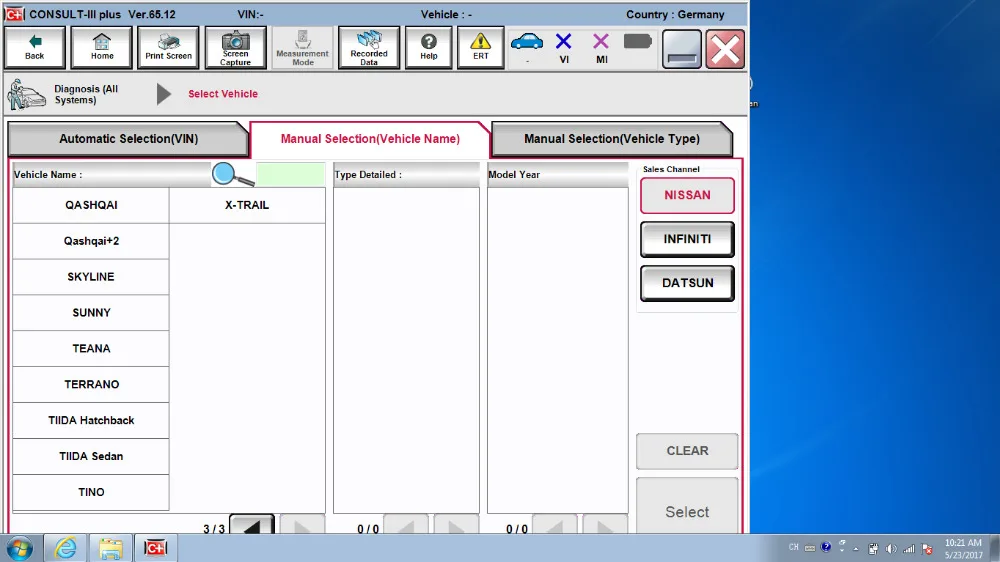Click the Back toolbar button
The width and height of the screenshot is (1000, 562).
[x=34, y=47]
